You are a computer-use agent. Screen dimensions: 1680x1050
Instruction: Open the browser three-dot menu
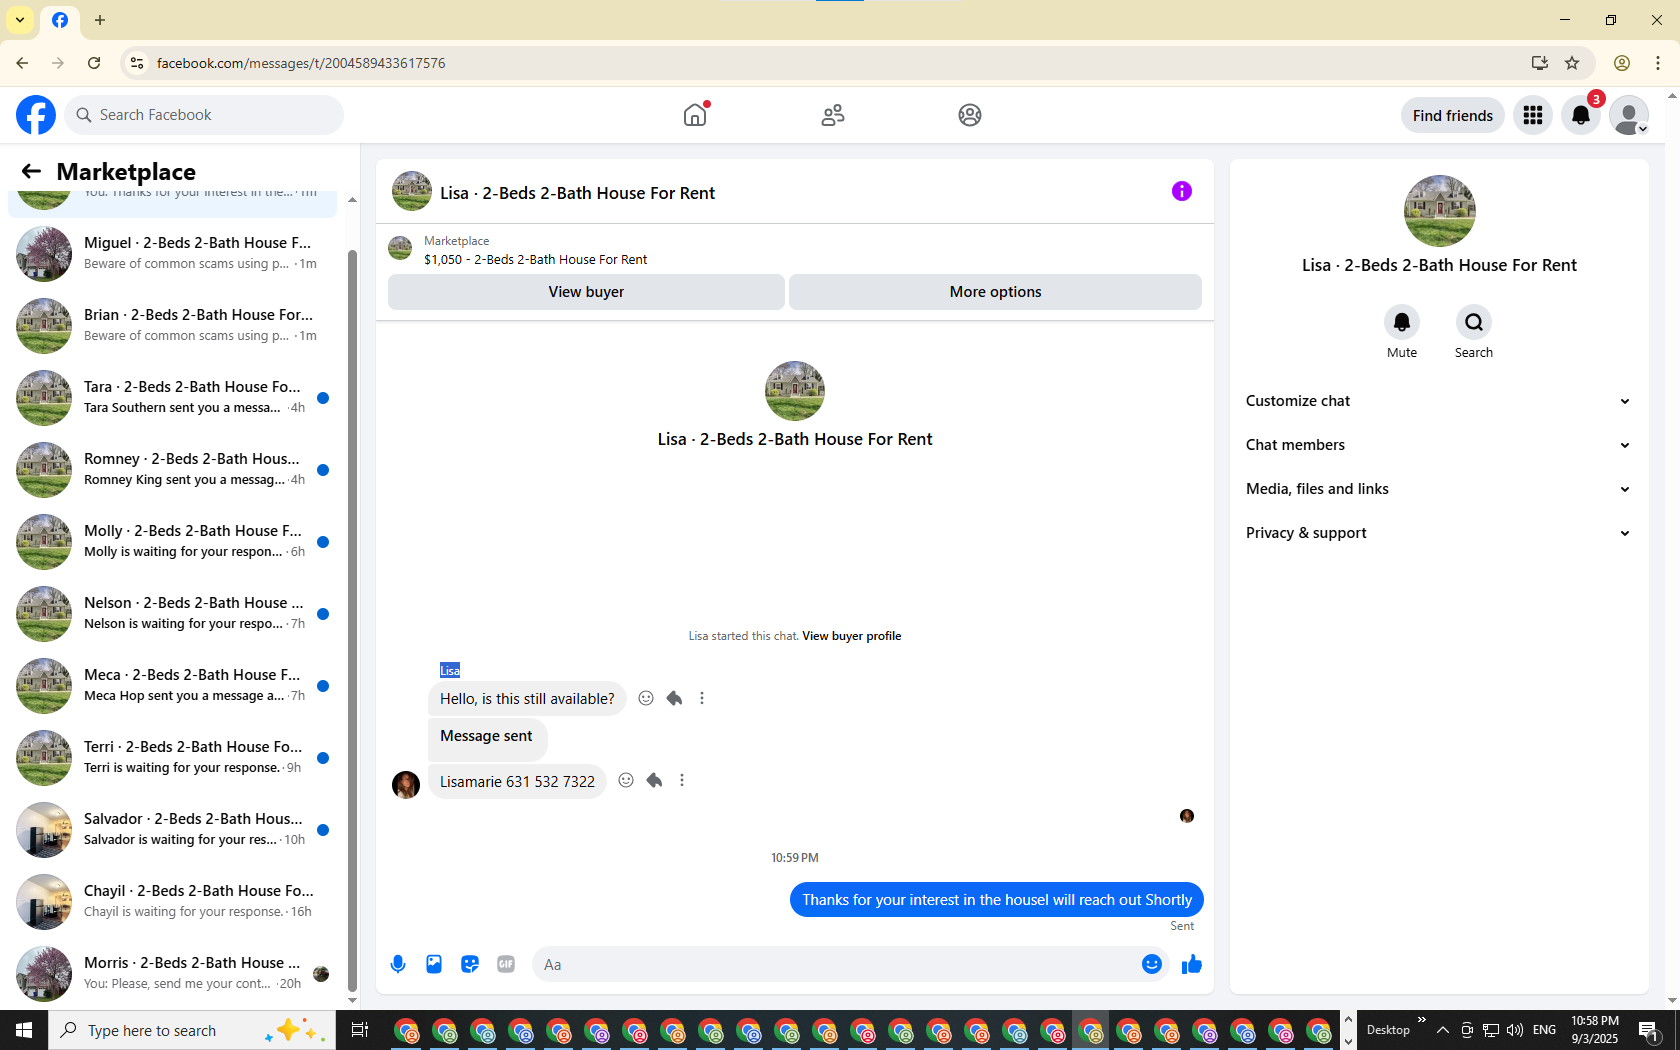coord(1658,63)
